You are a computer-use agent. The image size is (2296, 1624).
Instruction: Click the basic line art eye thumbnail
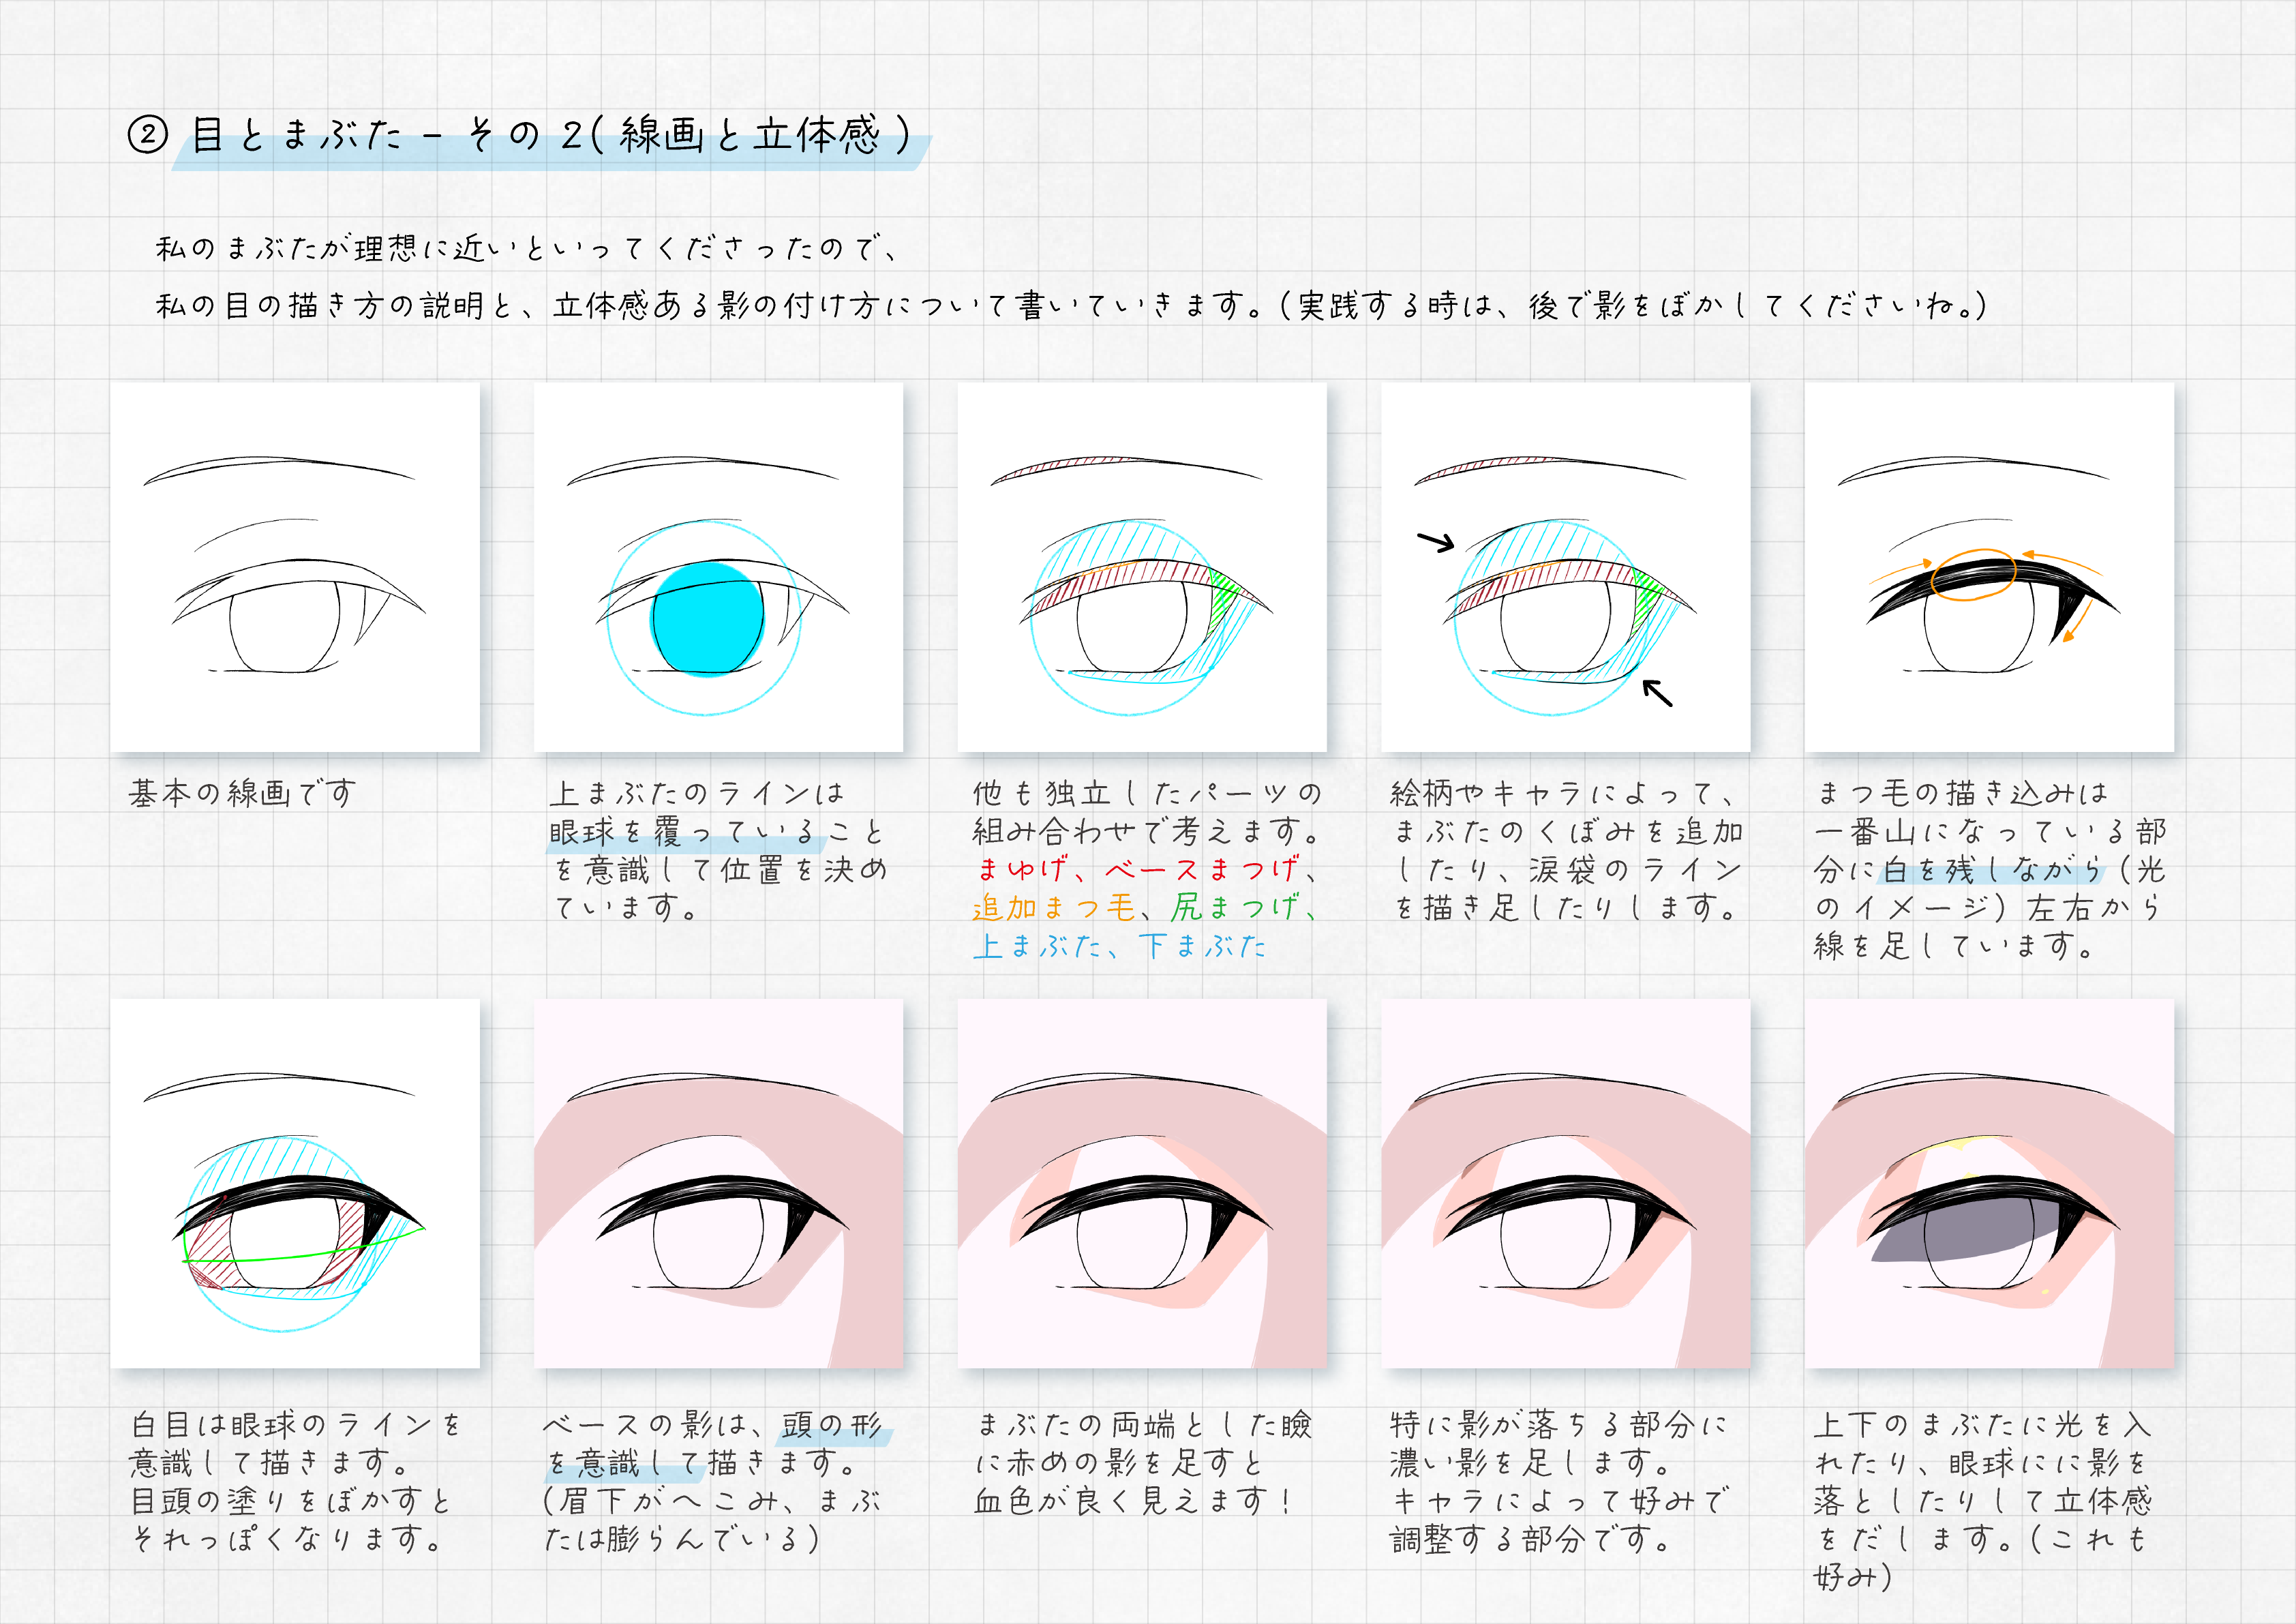pos(295,567)
